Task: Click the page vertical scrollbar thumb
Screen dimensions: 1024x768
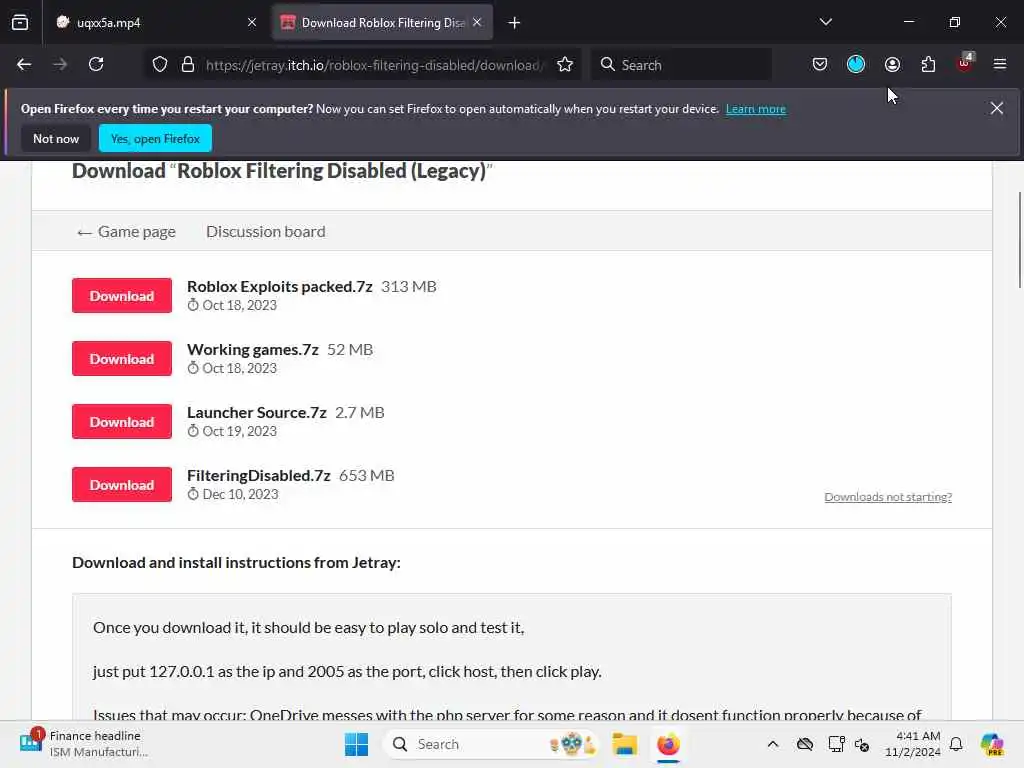Action: point(1019,240)
